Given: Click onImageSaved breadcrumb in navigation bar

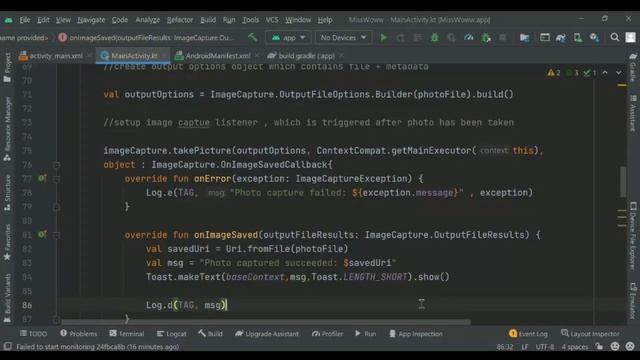Looking at the screenshot, I should click(x=147, y=38).
